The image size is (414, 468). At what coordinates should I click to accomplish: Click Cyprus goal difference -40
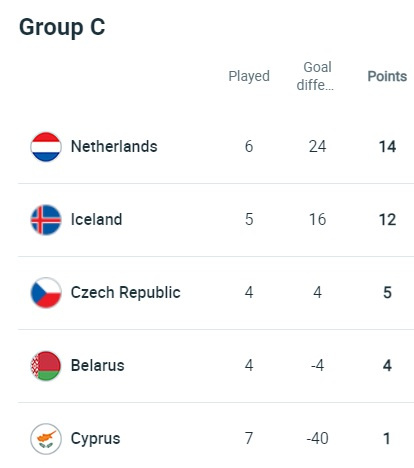click(317, 439)
